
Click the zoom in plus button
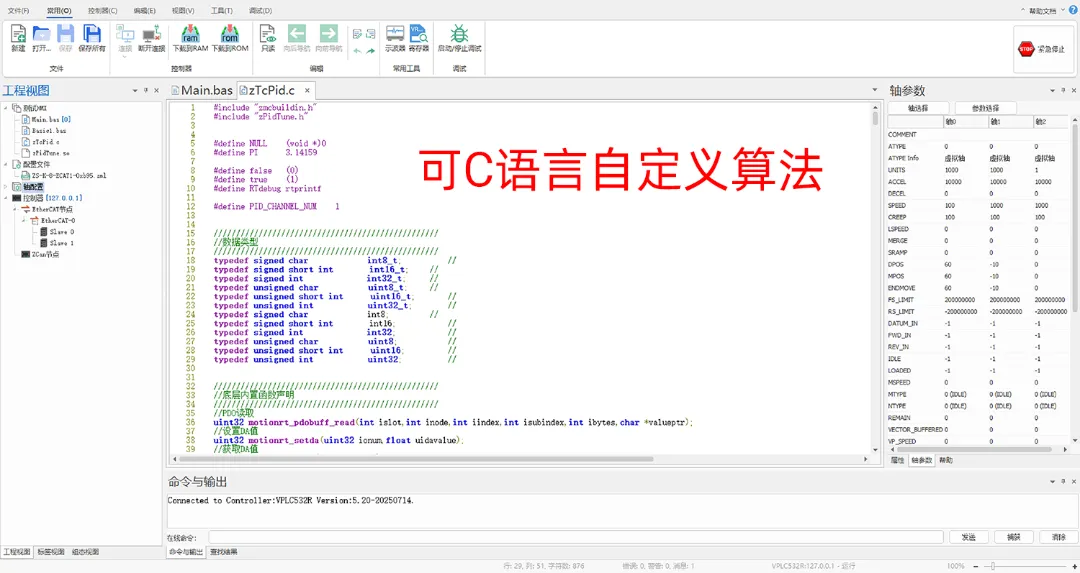point(1074,565)
